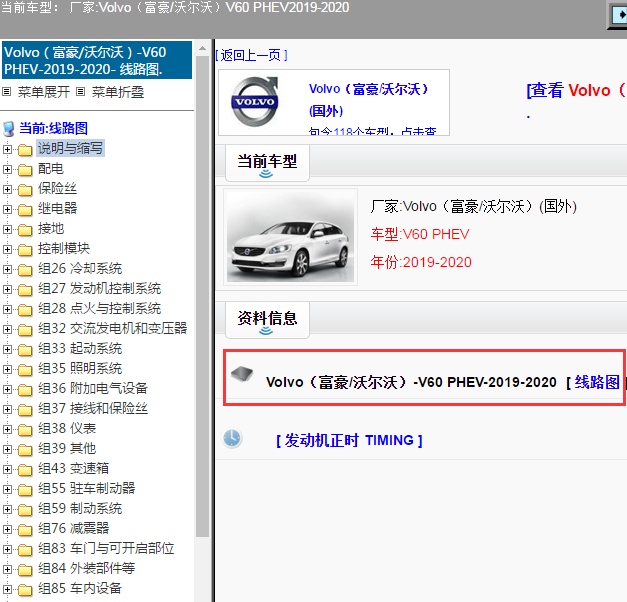Click the folder icon of 组85 车内设备
Image resolution: width=627 pixels, height=602 pixels.
(x=25, y=590)
